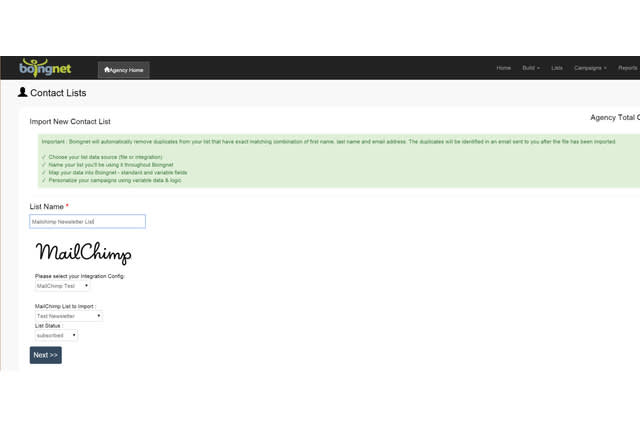Click the Boingnet logo
This screenshot has height=426, width=640.
[43, 68]
